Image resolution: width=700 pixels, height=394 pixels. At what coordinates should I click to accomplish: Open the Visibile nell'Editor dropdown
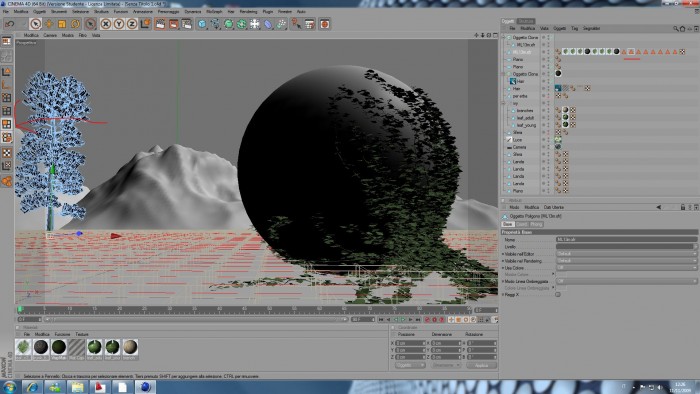click(626, 254)
